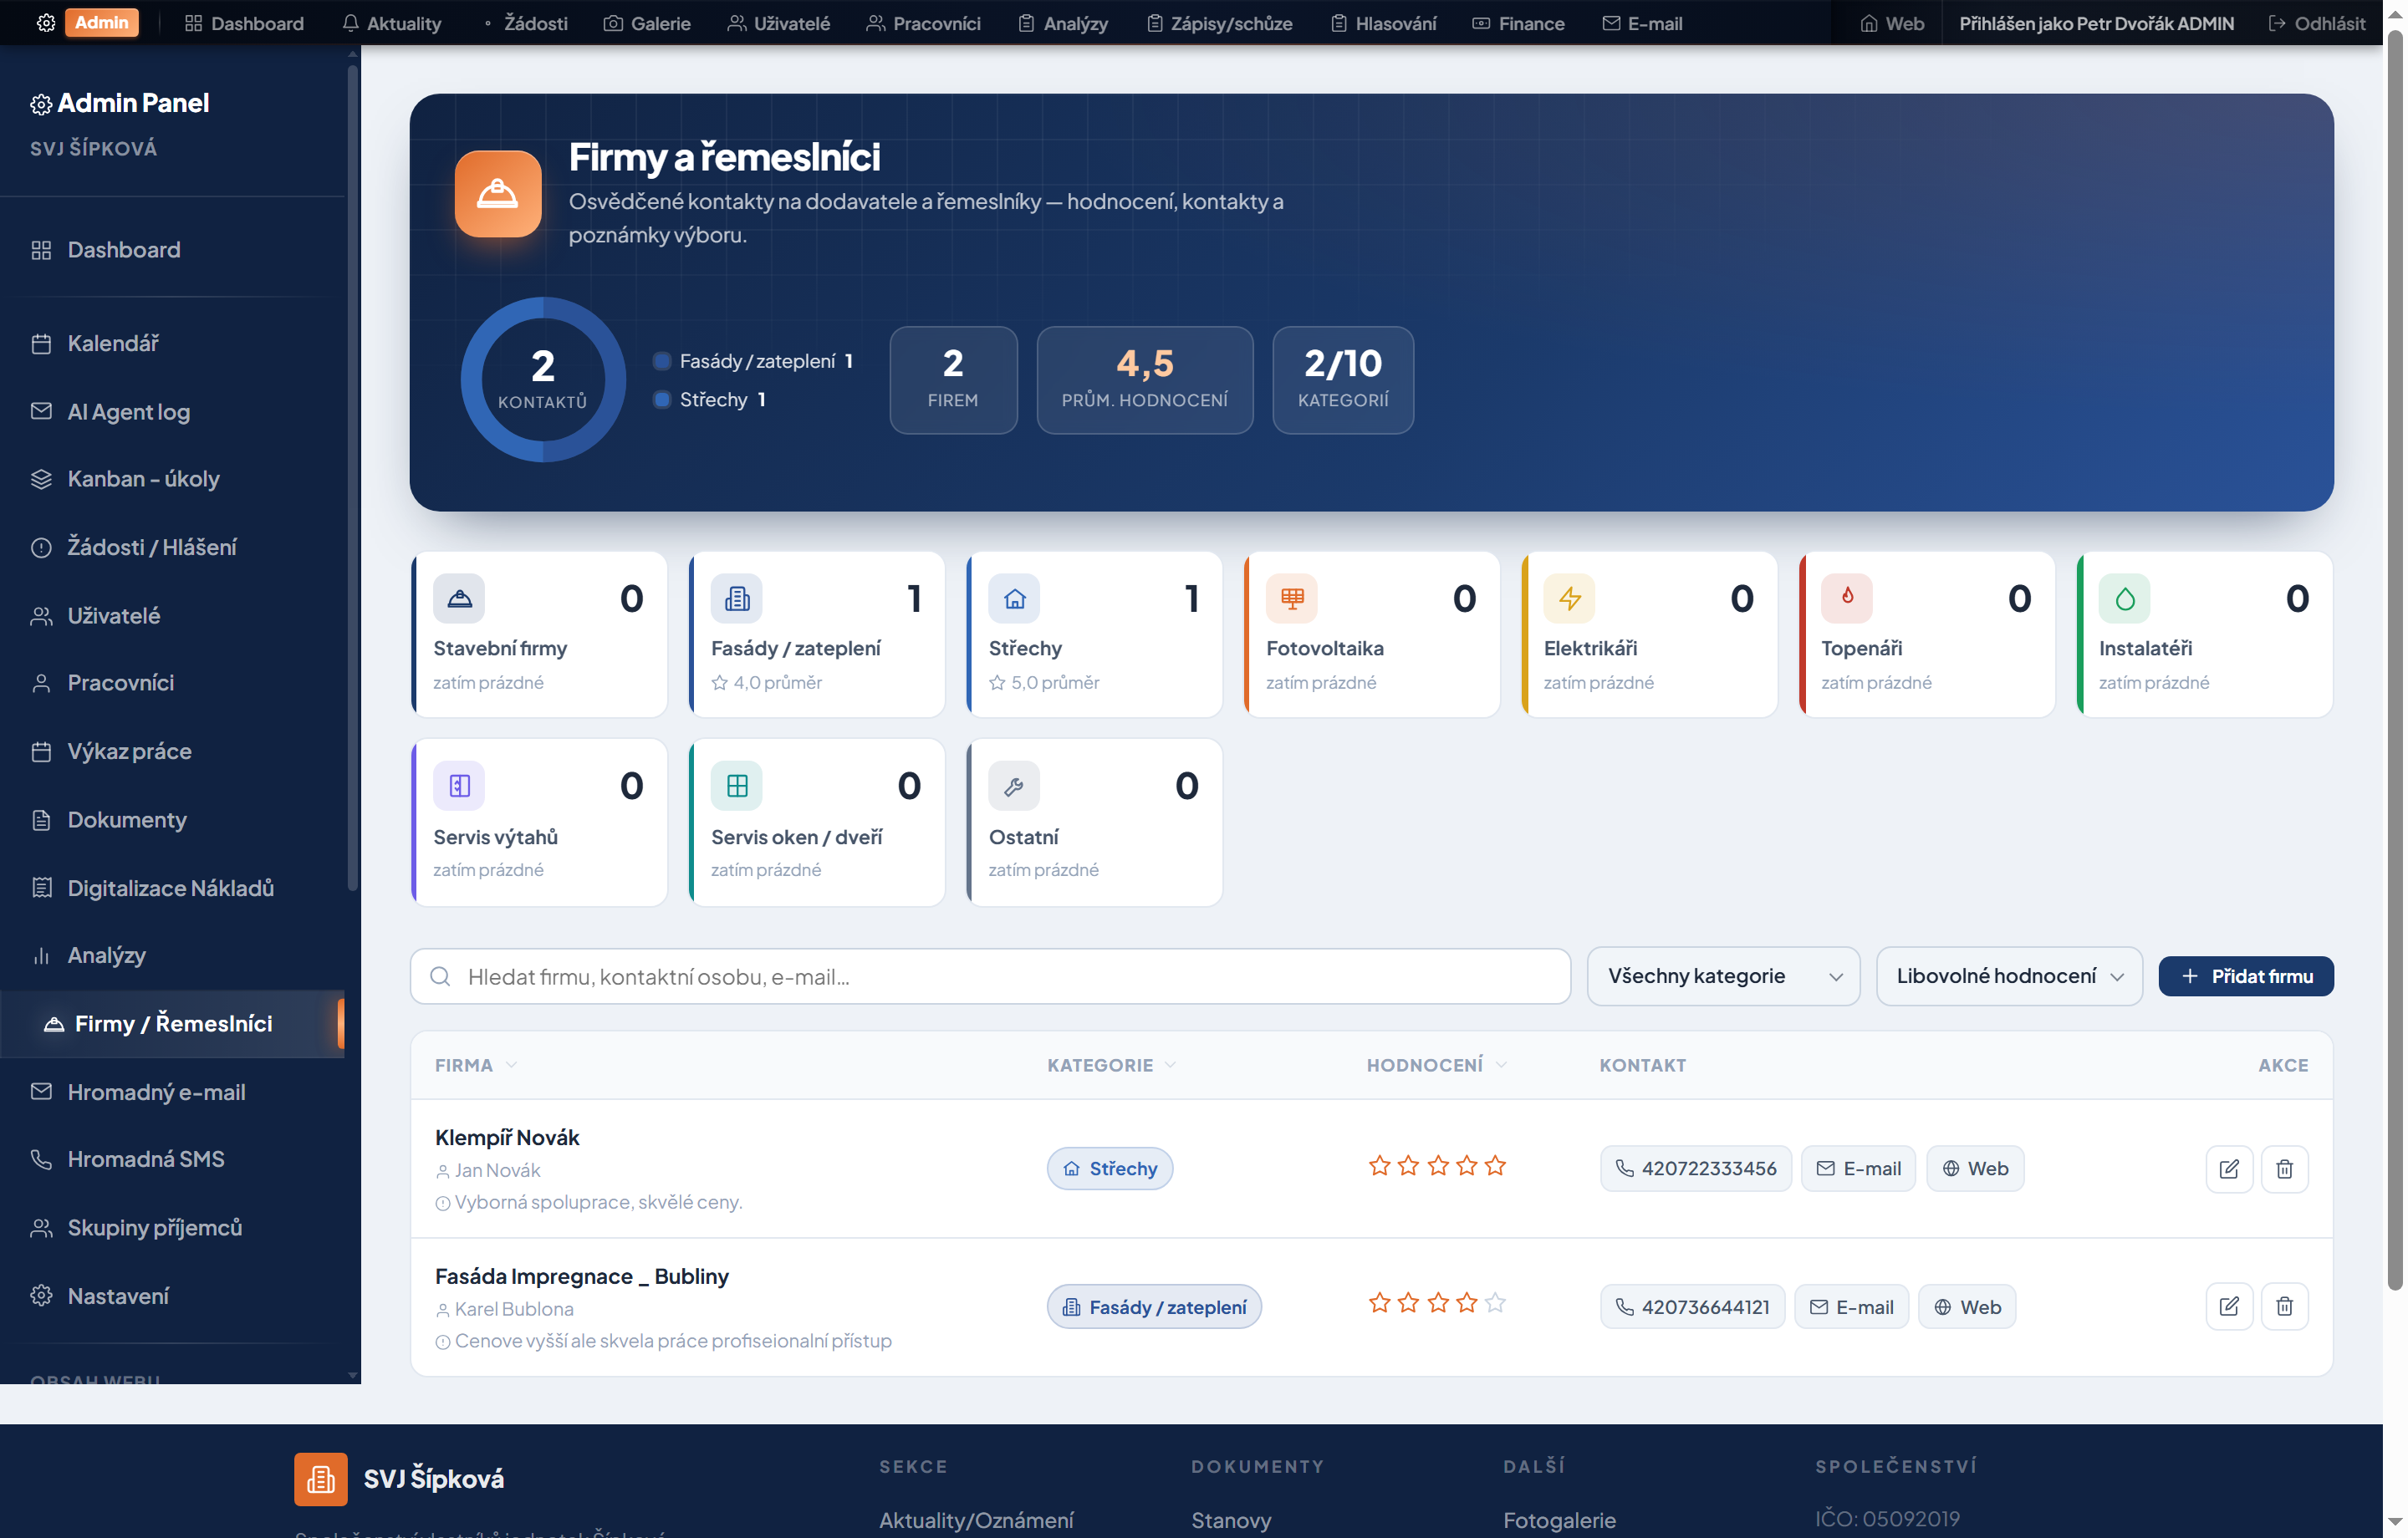Call Klempíř Novák phone number 420722333456
The image size is (2408, 1538).
[1695, 1168]
